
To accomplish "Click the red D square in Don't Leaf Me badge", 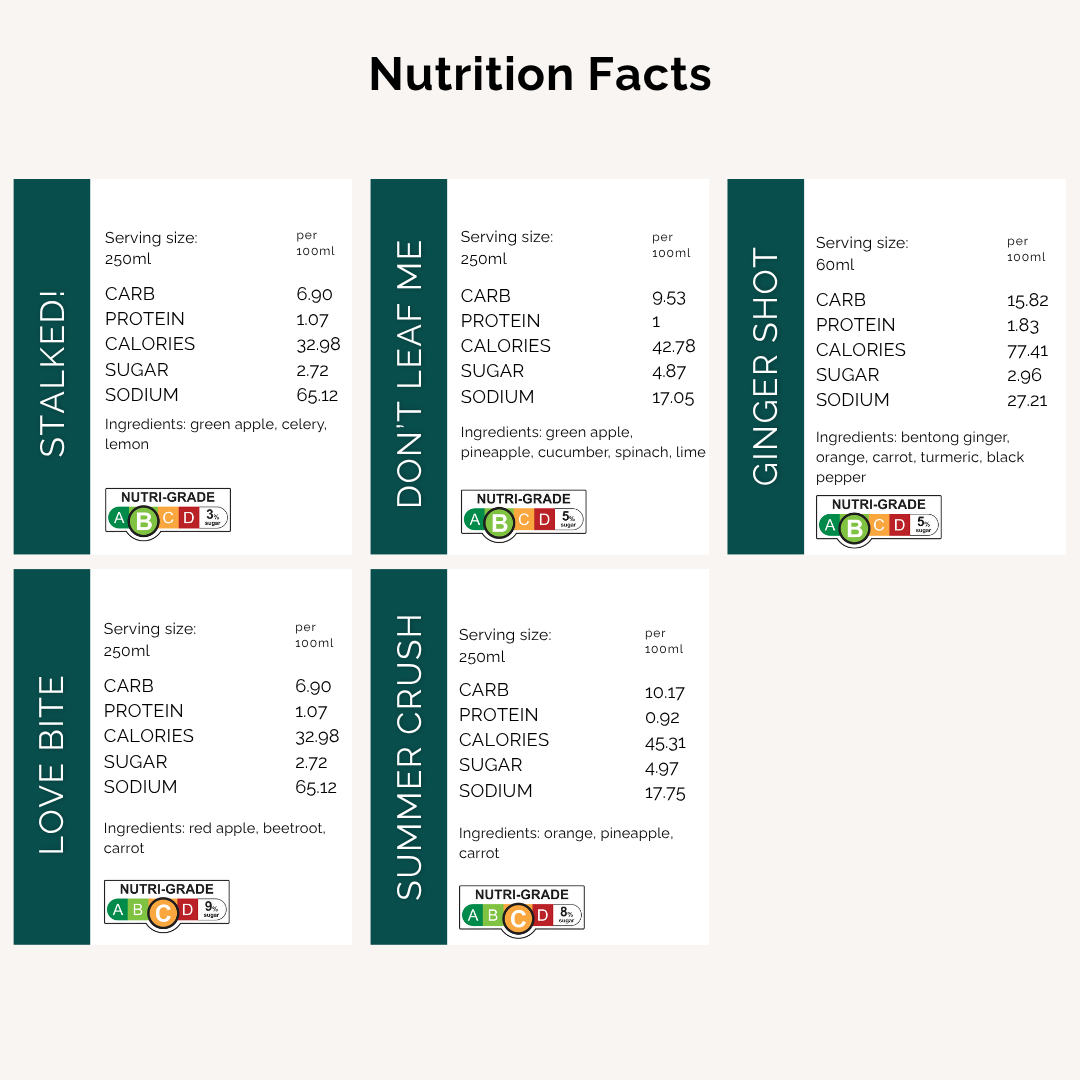I will (544, 520).
